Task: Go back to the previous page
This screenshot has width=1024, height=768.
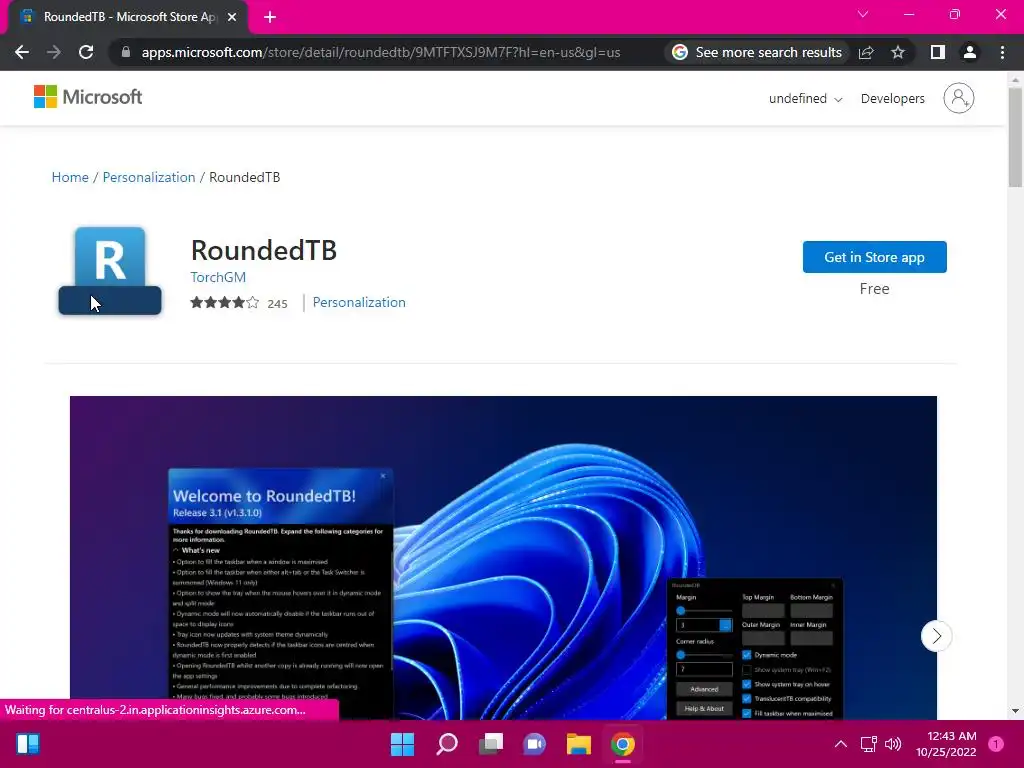Action: pos(22,52)
